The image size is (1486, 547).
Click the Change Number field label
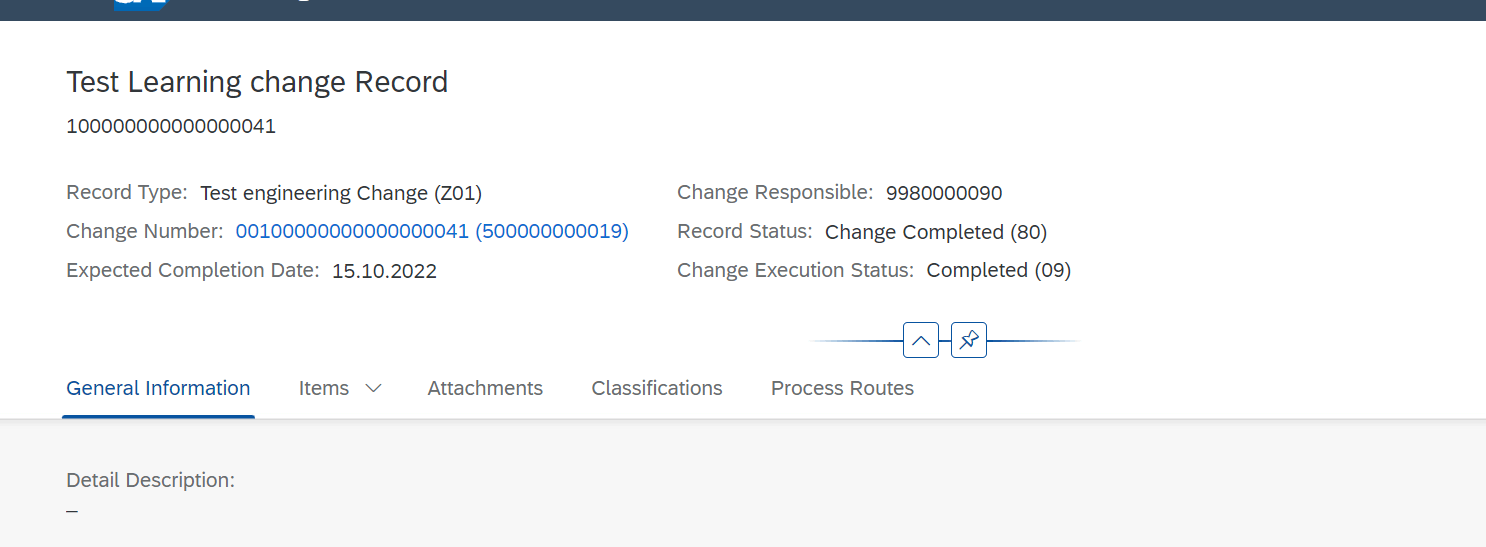pos(145,231)
